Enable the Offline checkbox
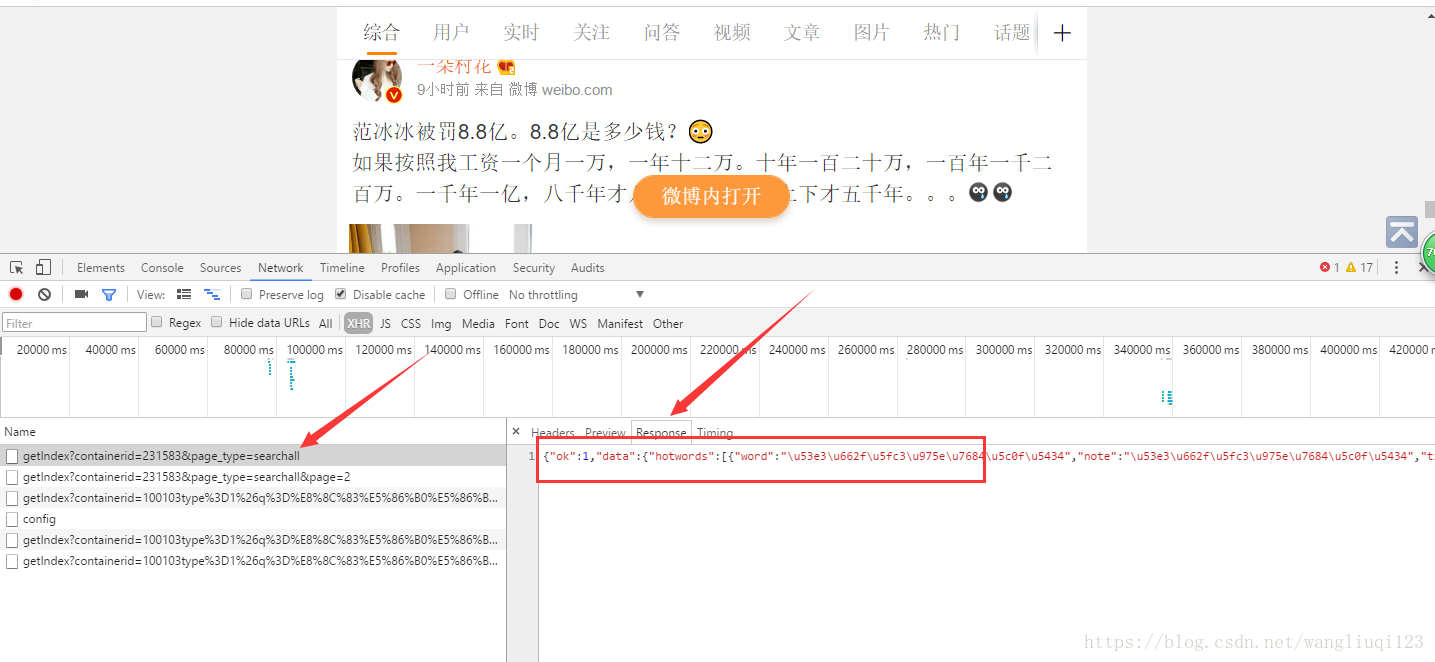 tap(451, 294)
